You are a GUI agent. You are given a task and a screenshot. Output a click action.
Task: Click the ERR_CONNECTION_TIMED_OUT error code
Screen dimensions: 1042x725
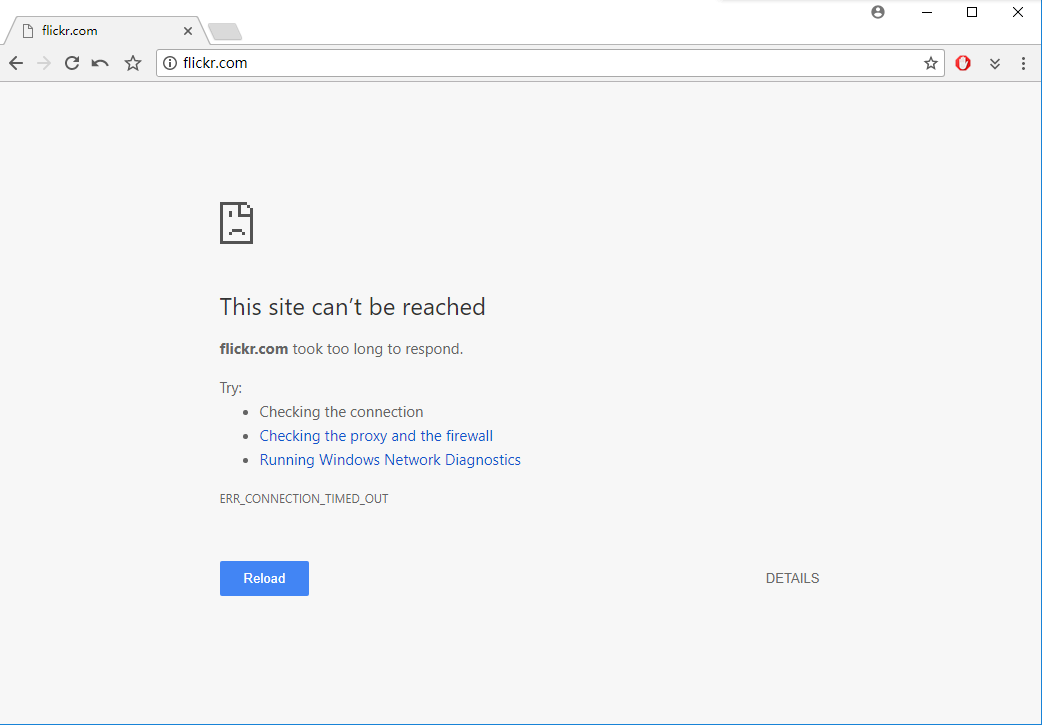tap(304, 499)
